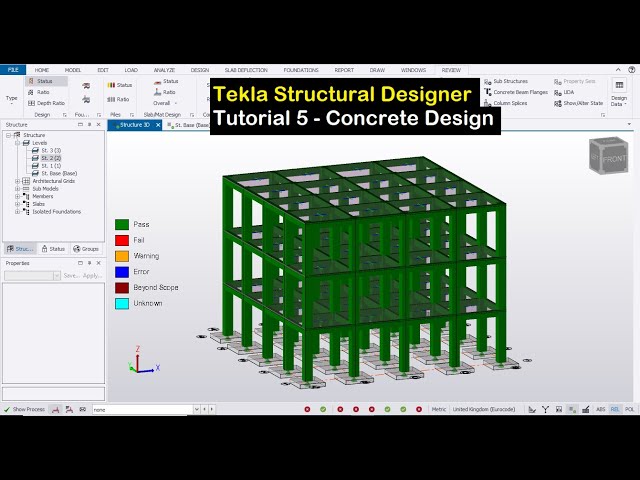Open the 'none' status bar dropdown

(196, 409)
